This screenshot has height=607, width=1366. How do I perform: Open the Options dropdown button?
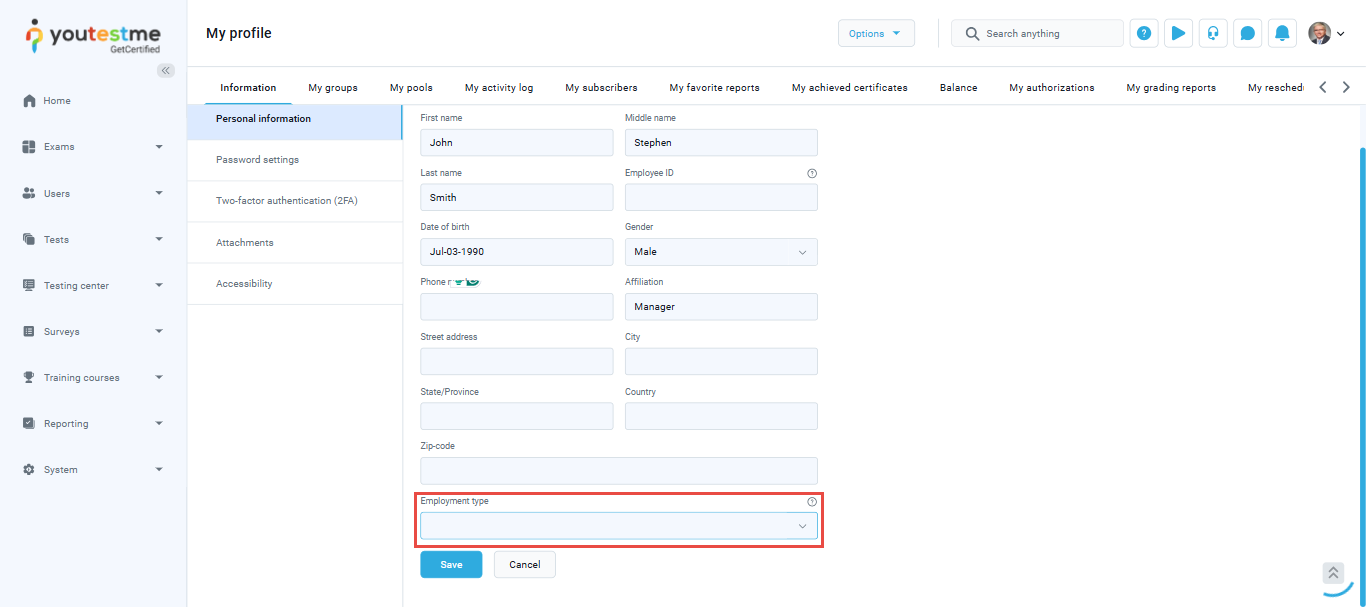tap(876, 33)
